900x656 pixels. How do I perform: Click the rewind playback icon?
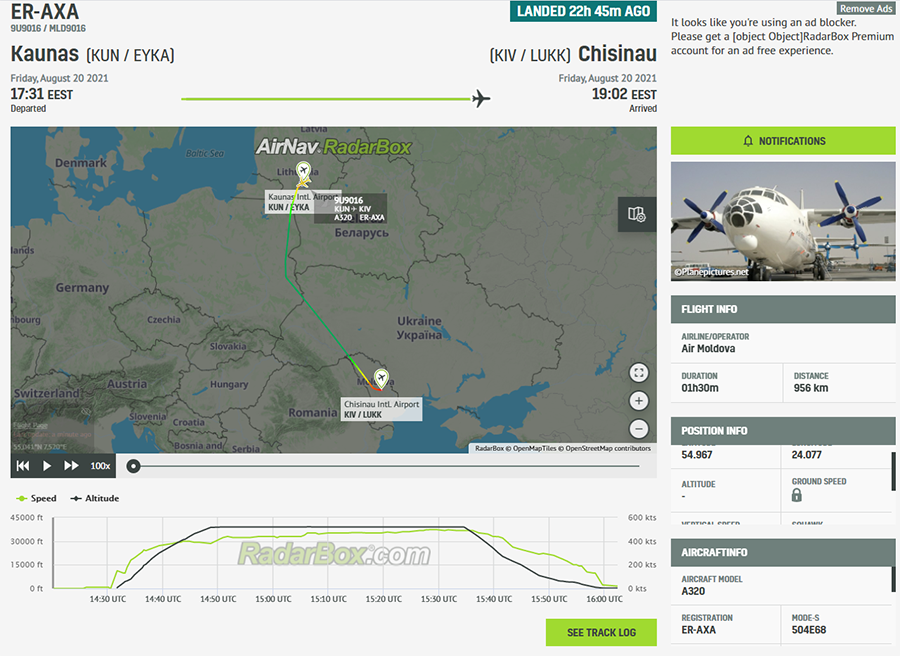(23, 466)
